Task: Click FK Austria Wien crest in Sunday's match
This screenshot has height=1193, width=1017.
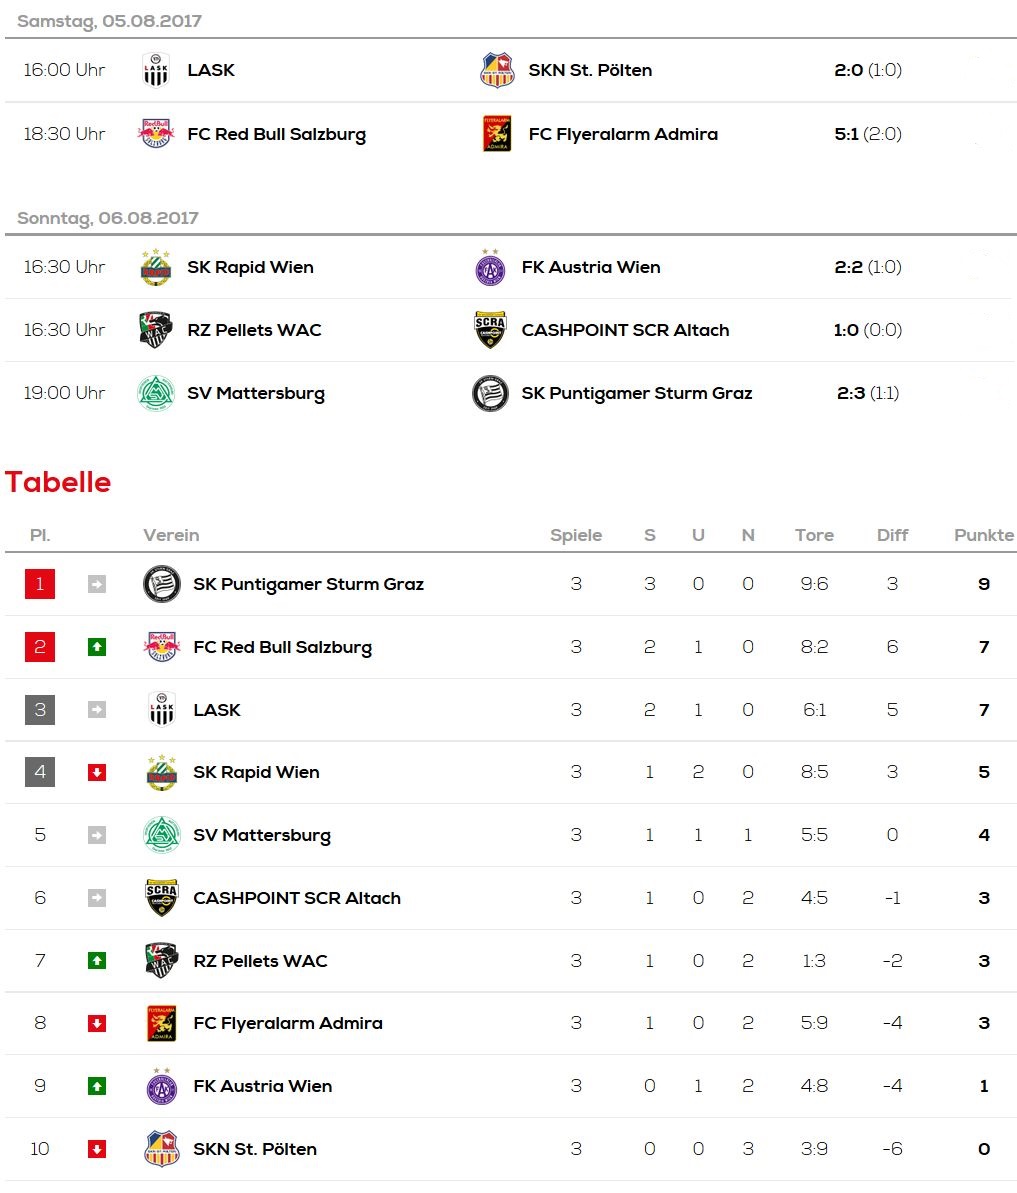Action: (490, 267)
